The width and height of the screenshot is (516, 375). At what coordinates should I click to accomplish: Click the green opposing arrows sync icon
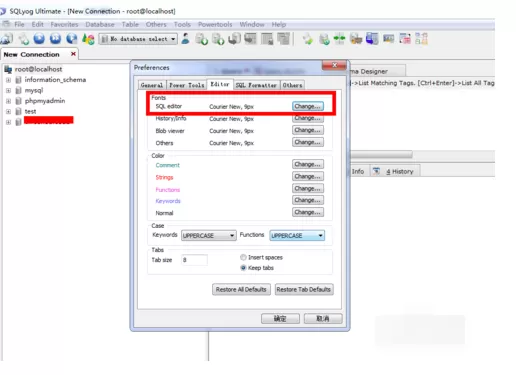(x=339, y=39)
